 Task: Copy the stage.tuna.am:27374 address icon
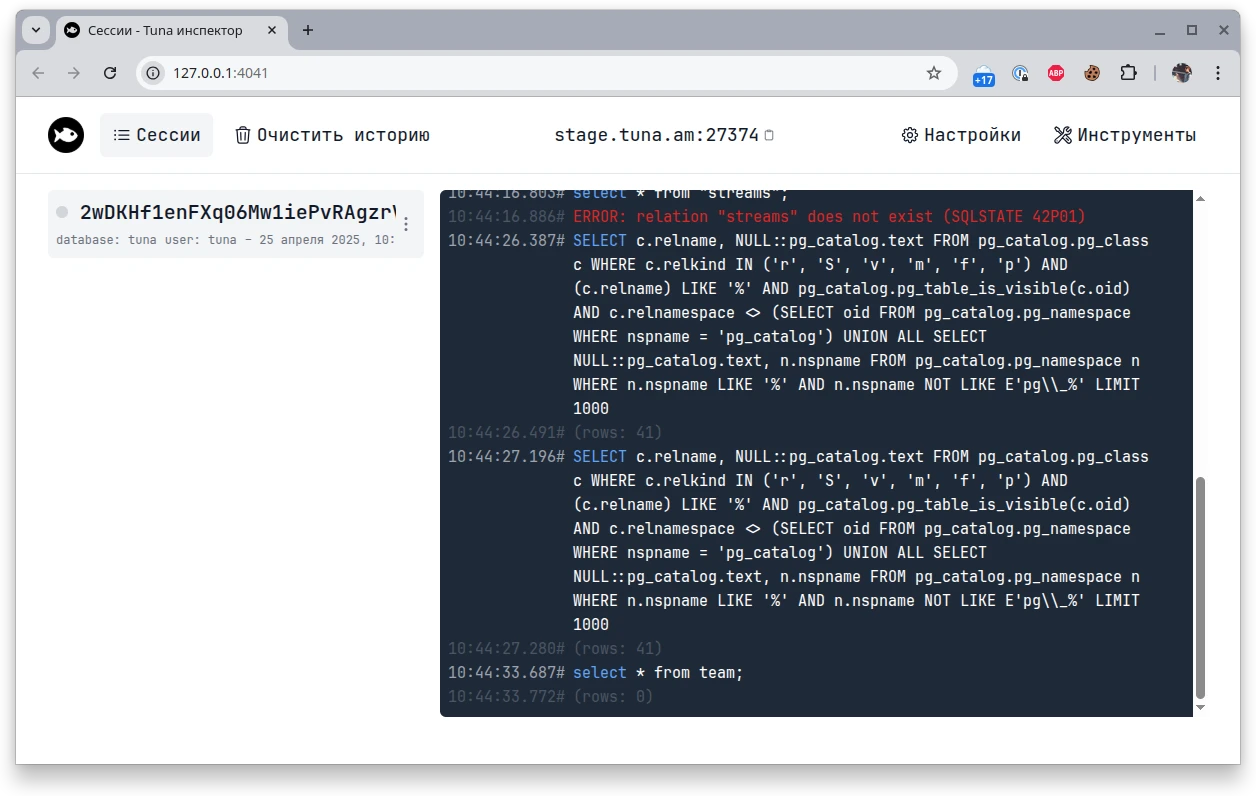click(x=769, y=135)
